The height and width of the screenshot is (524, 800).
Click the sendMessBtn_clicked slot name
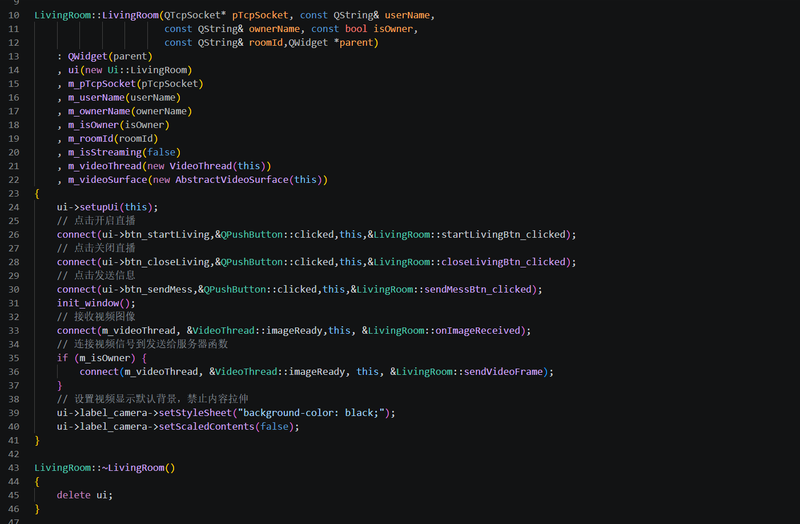[x=478, y=289]
